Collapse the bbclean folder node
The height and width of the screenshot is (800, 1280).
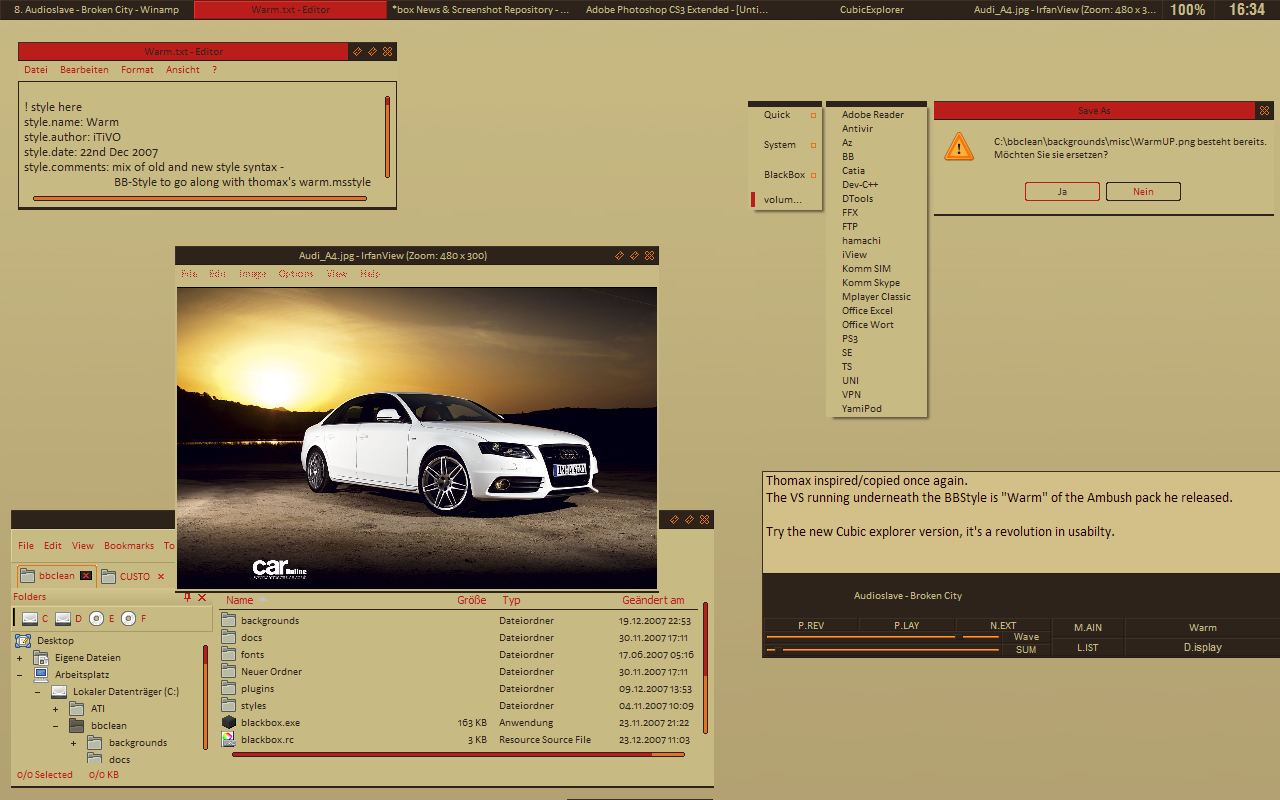click(55, 726)
